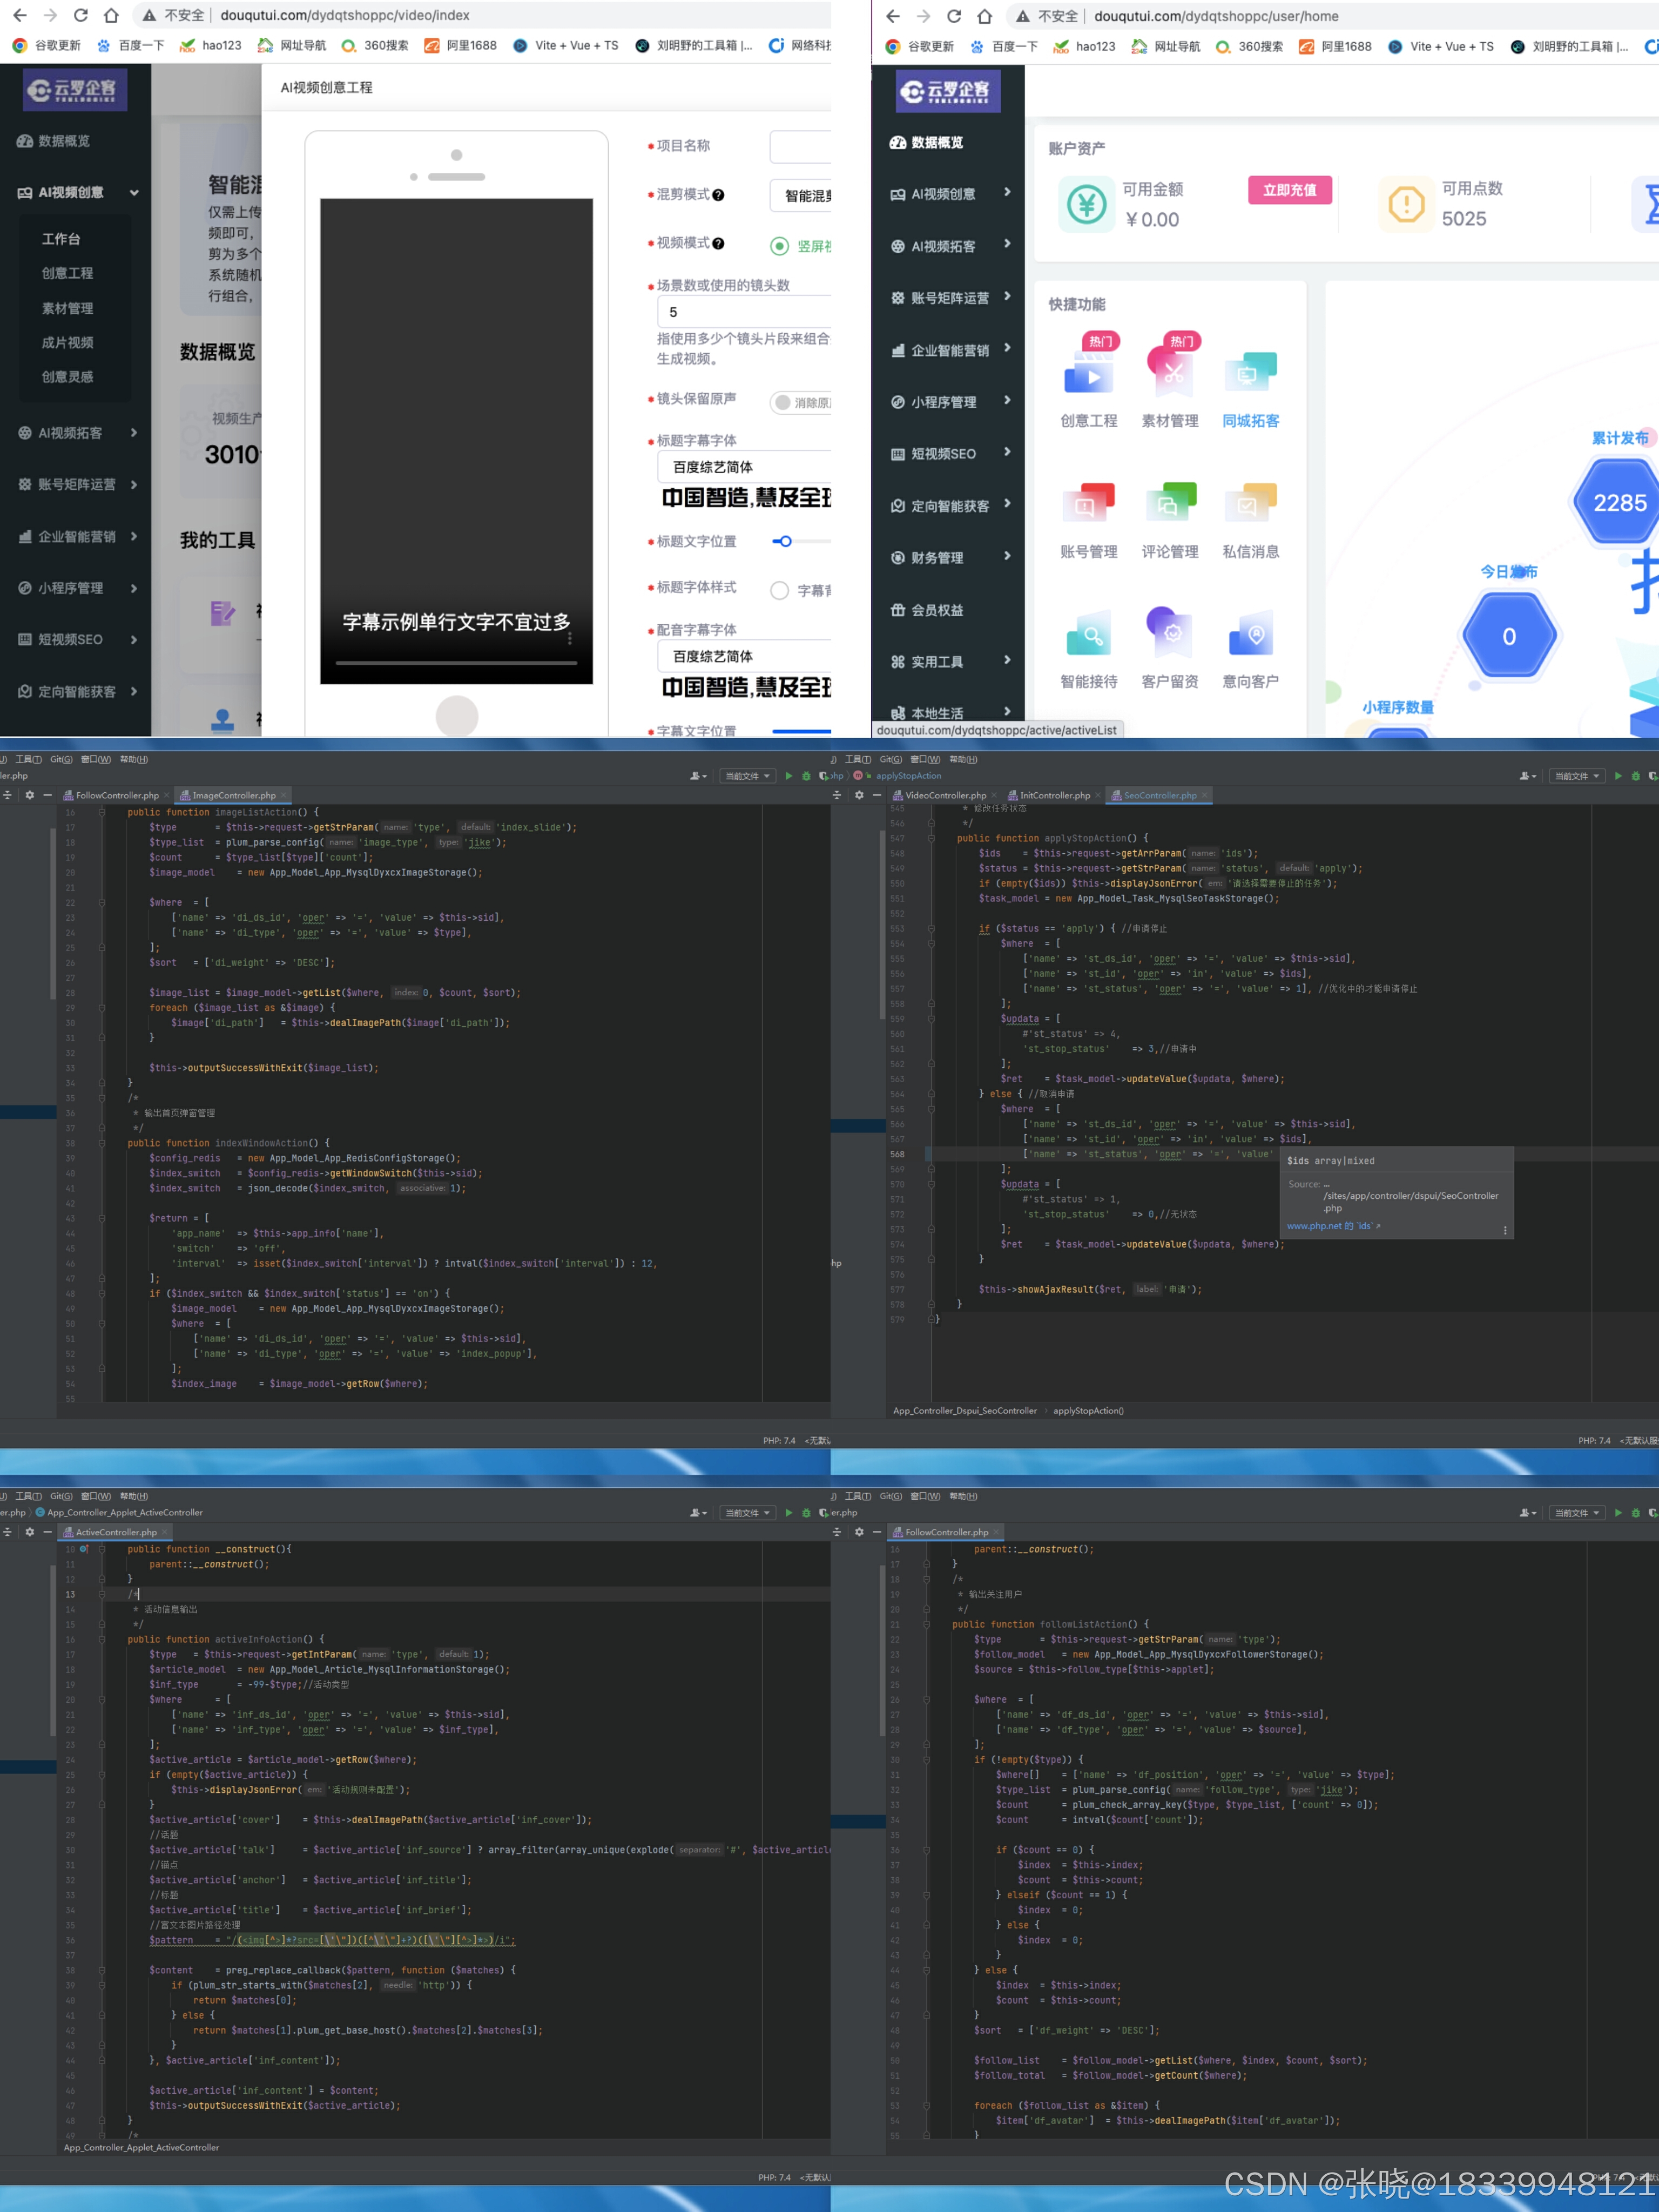
Task: Select the 竖屏 video mode radio
Action: (780, 246)
